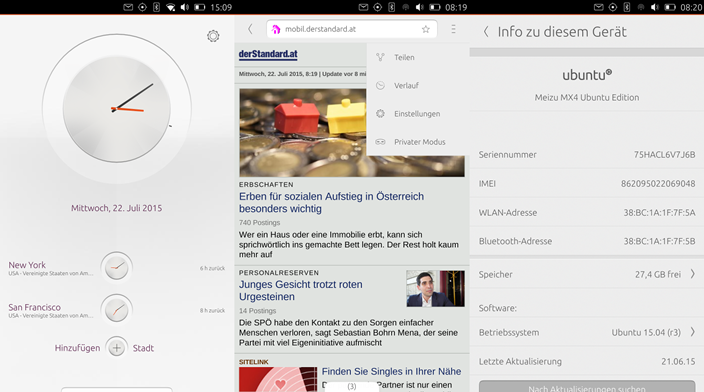
Task: Go back from Info zu diesem Gerät
Action: [486, 32]
